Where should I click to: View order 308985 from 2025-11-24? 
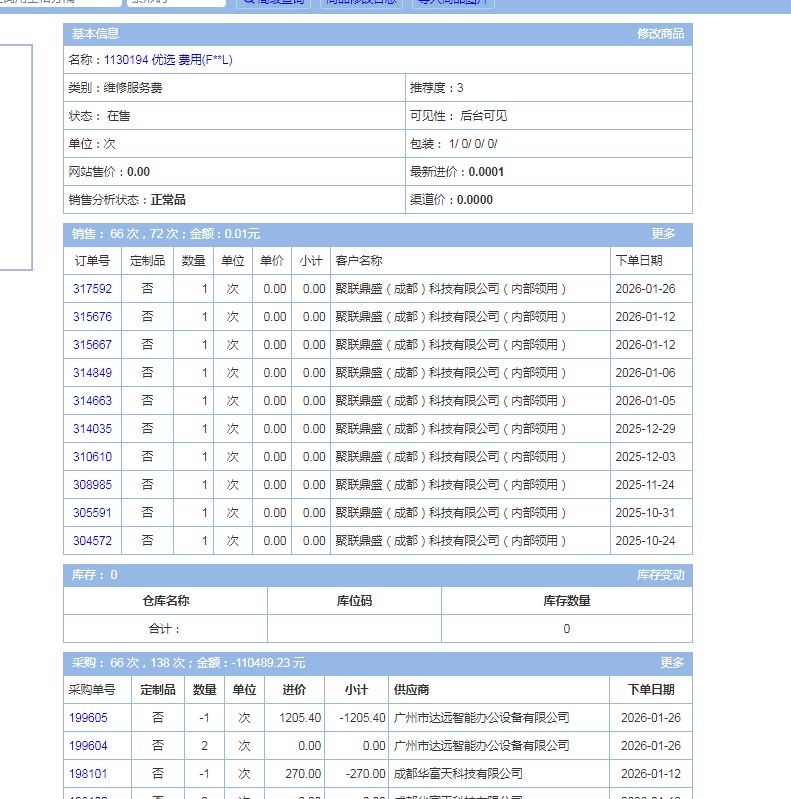[x=92, y=485]
